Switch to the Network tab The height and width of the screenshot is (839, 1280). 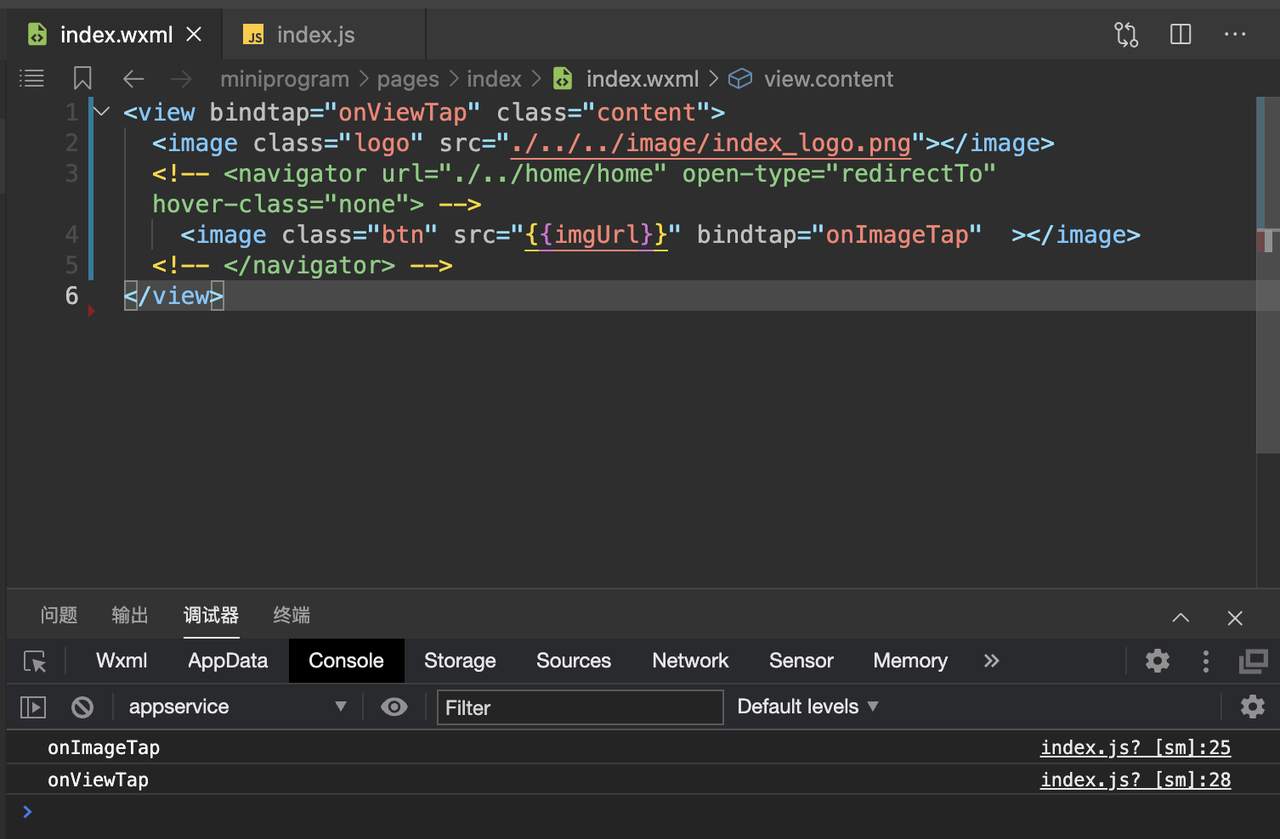coord(690,661)
